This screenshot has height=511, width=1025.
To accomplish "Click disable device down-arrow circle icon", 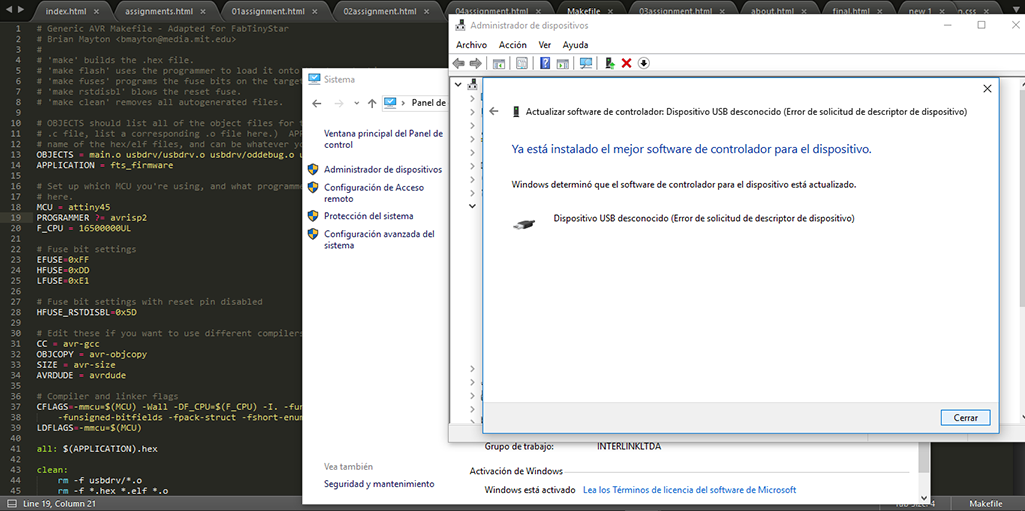I will [x=643, y=63].
